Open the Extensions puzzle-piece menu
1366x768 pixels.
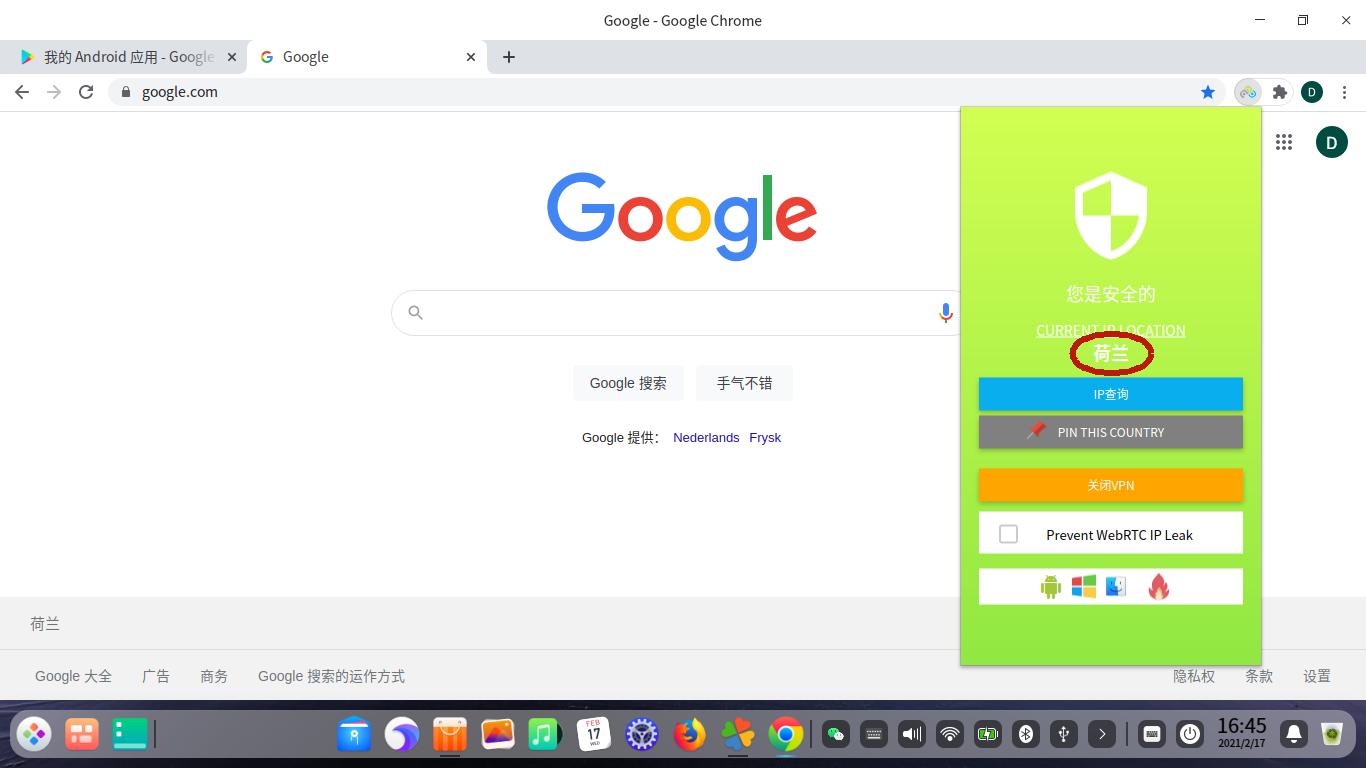pos(1279,92)
